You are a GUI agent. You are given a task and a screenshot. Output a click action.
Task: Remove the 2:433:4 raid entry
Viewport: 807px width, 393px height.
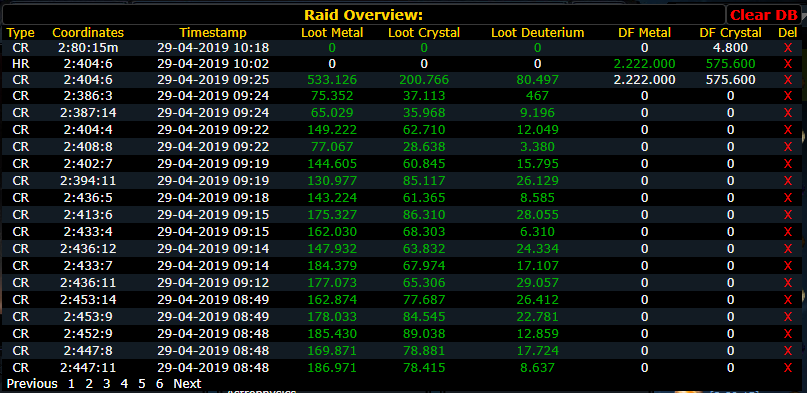pos(787,231)
